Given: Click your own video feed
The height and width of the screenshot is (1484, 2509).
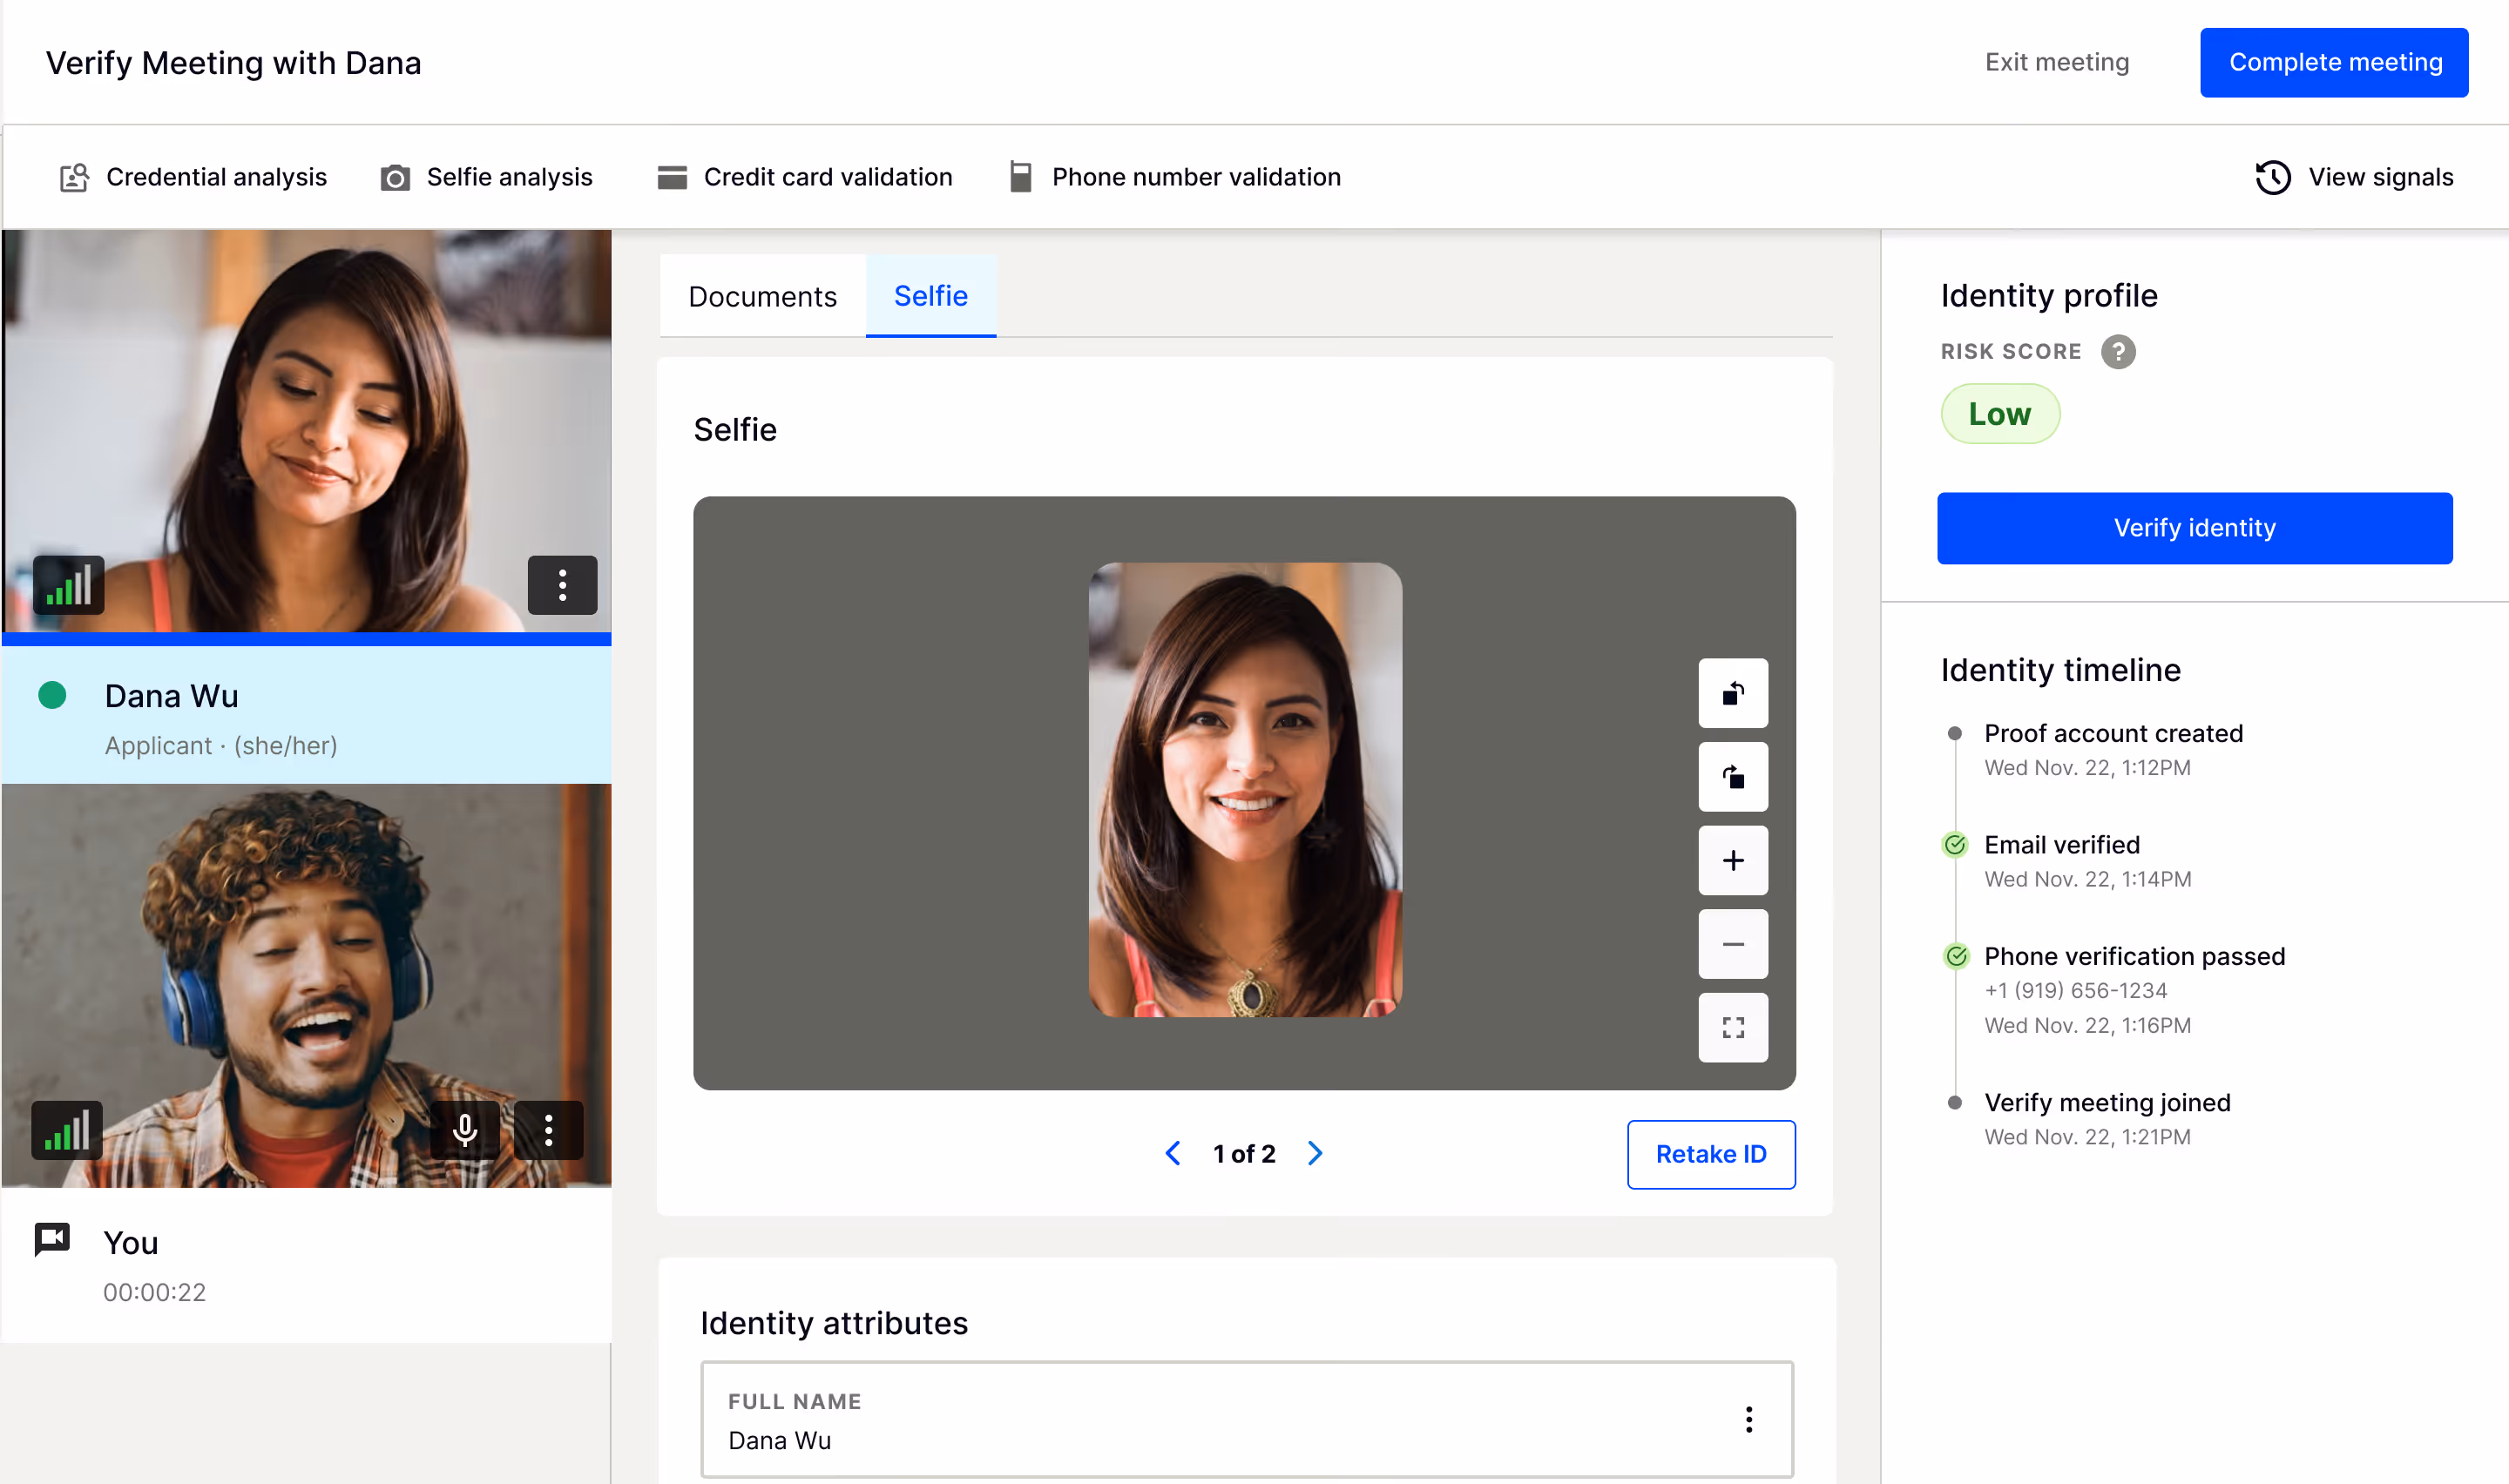Looking at the screenshot, I should click(x=306, y=986).
